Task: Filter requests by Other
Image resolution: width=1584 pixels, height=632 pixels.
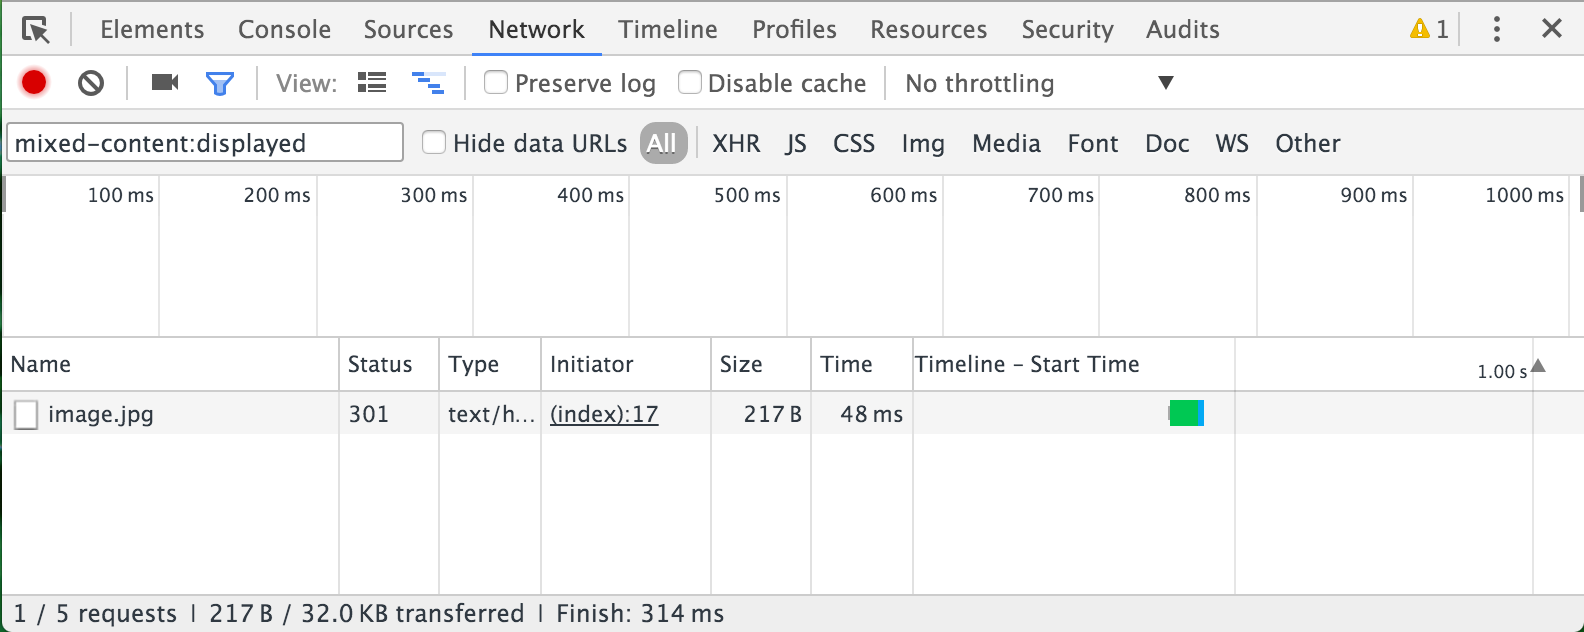Action: pos(1307,143)
